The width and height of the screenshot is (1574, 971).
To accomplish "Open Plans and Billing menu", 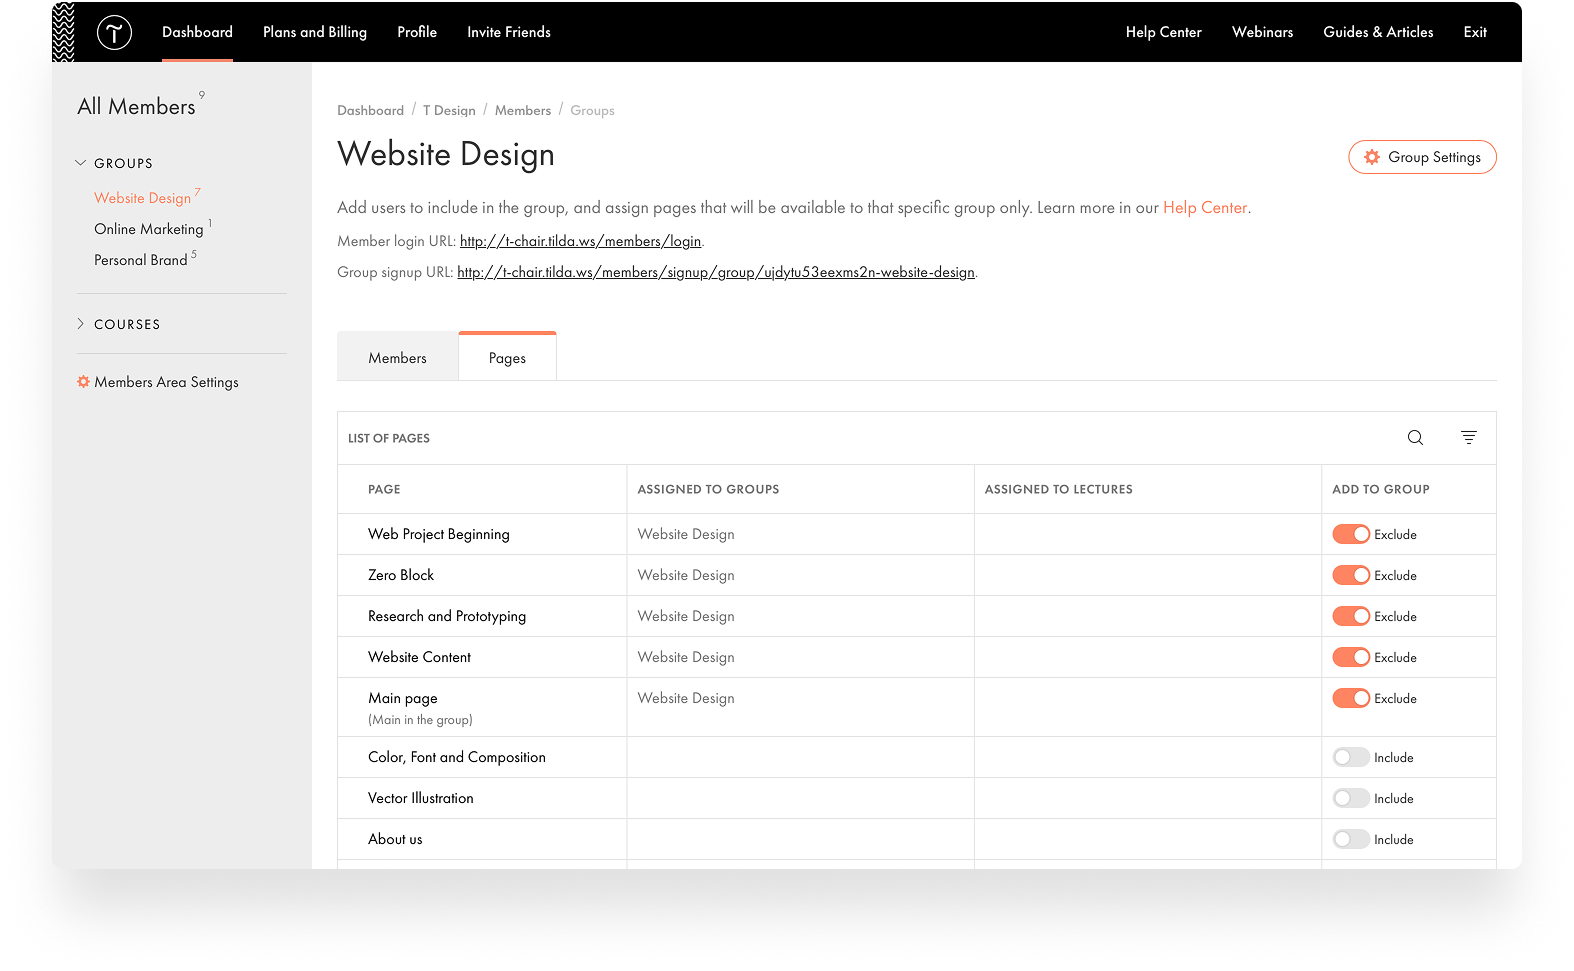I will [x=314, y=32].
